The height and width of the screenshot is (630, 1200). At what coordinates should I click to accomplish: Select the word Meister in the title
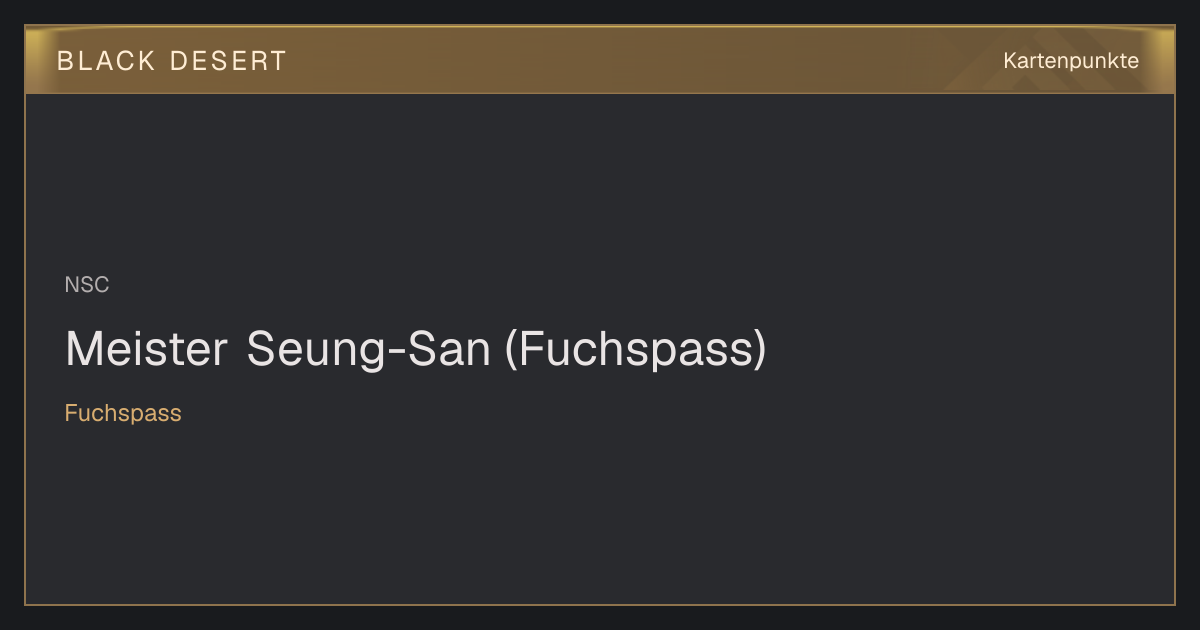[x=146, y=349]
